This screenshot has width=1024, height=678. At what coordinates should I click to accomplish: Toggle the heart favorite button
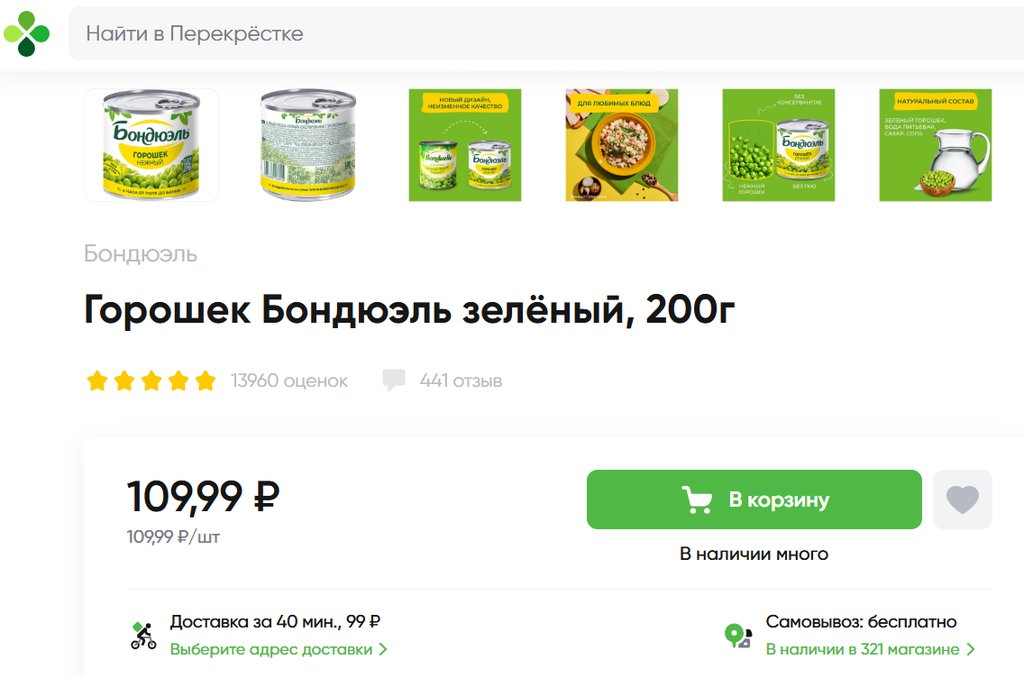click(x=962, y=500)
